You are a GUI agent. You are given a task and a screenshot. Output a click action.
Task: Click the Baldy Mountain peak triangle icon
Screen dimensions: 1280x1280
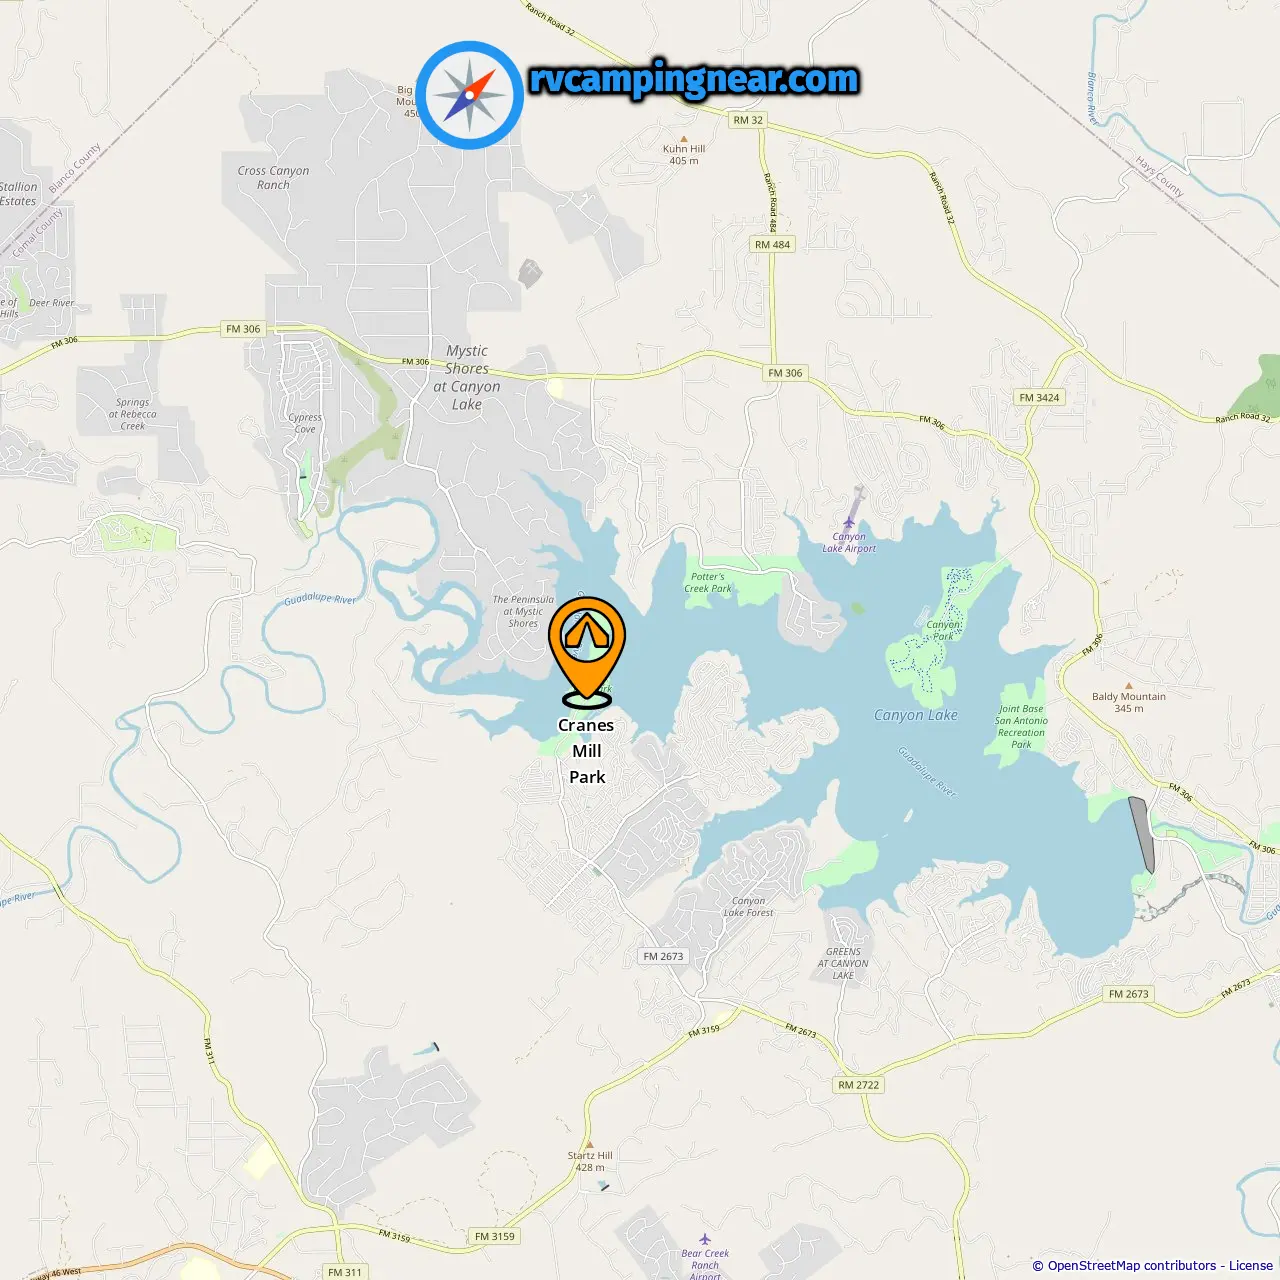pyautogui.click(x=1129, y=687)
